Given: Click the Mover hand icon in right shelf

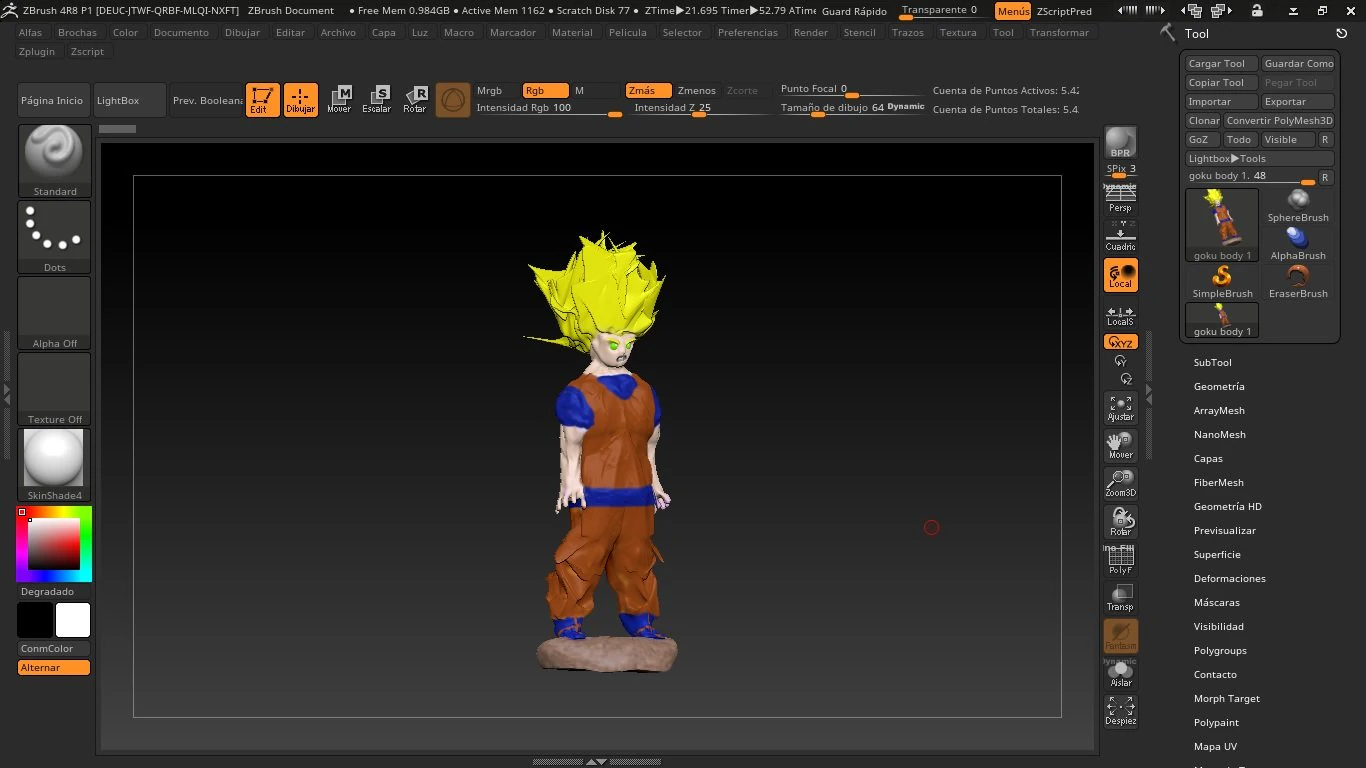Looking at the screenshot, I should [x=1120, y=445].
